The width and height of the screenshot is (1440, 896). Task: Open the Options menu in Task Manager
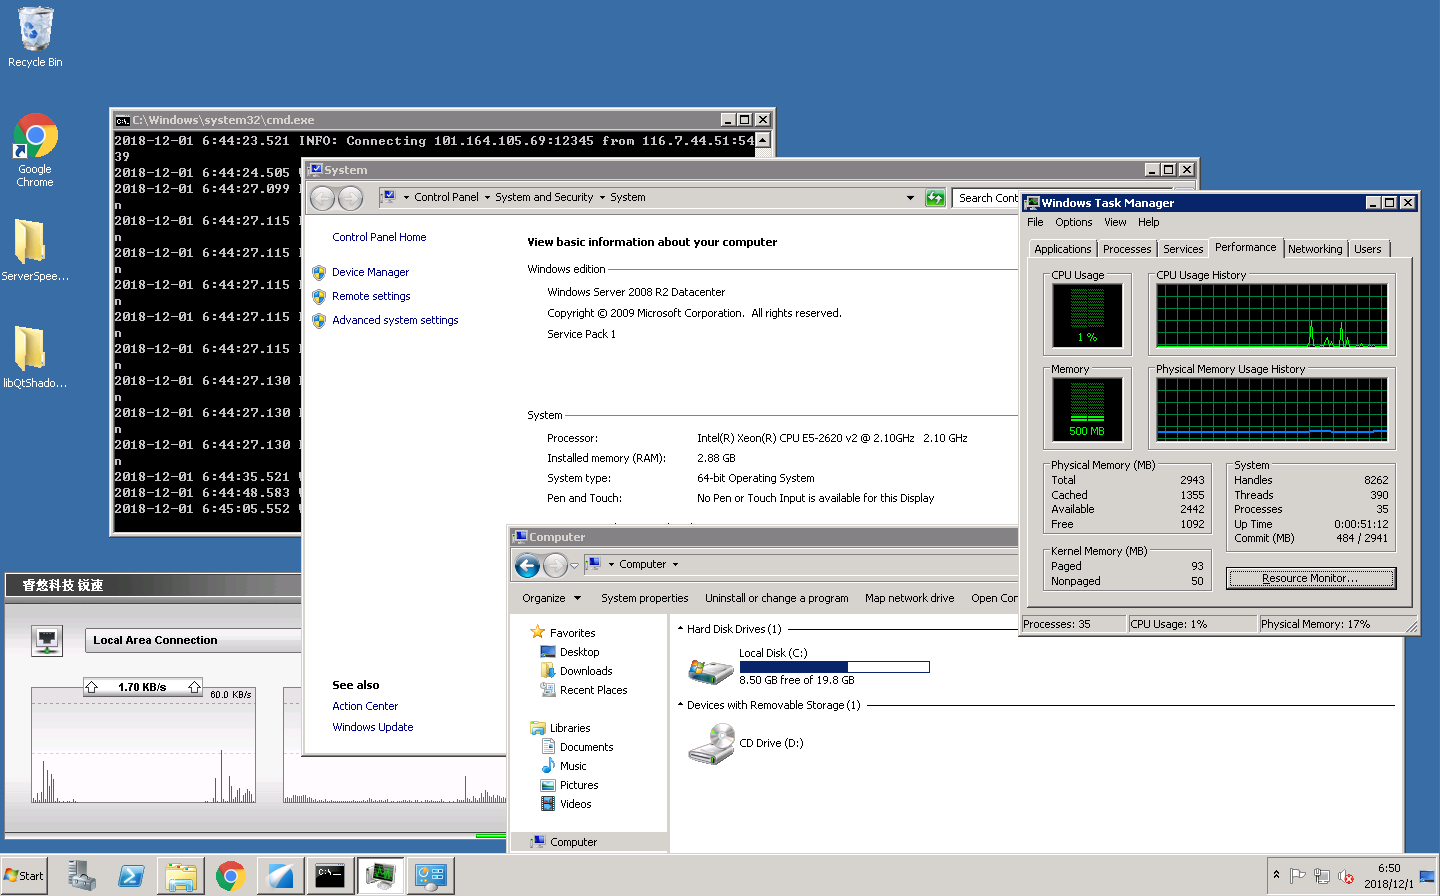[1073, 222]
